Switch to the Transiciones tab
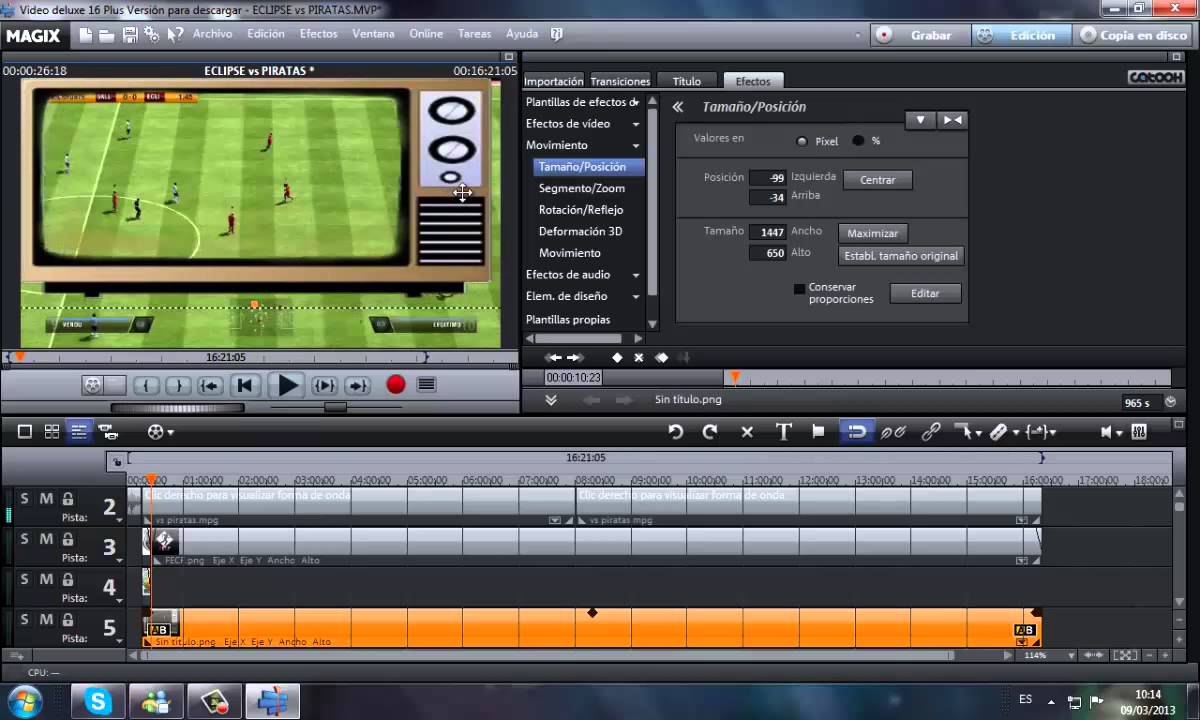 coord(620,81)
